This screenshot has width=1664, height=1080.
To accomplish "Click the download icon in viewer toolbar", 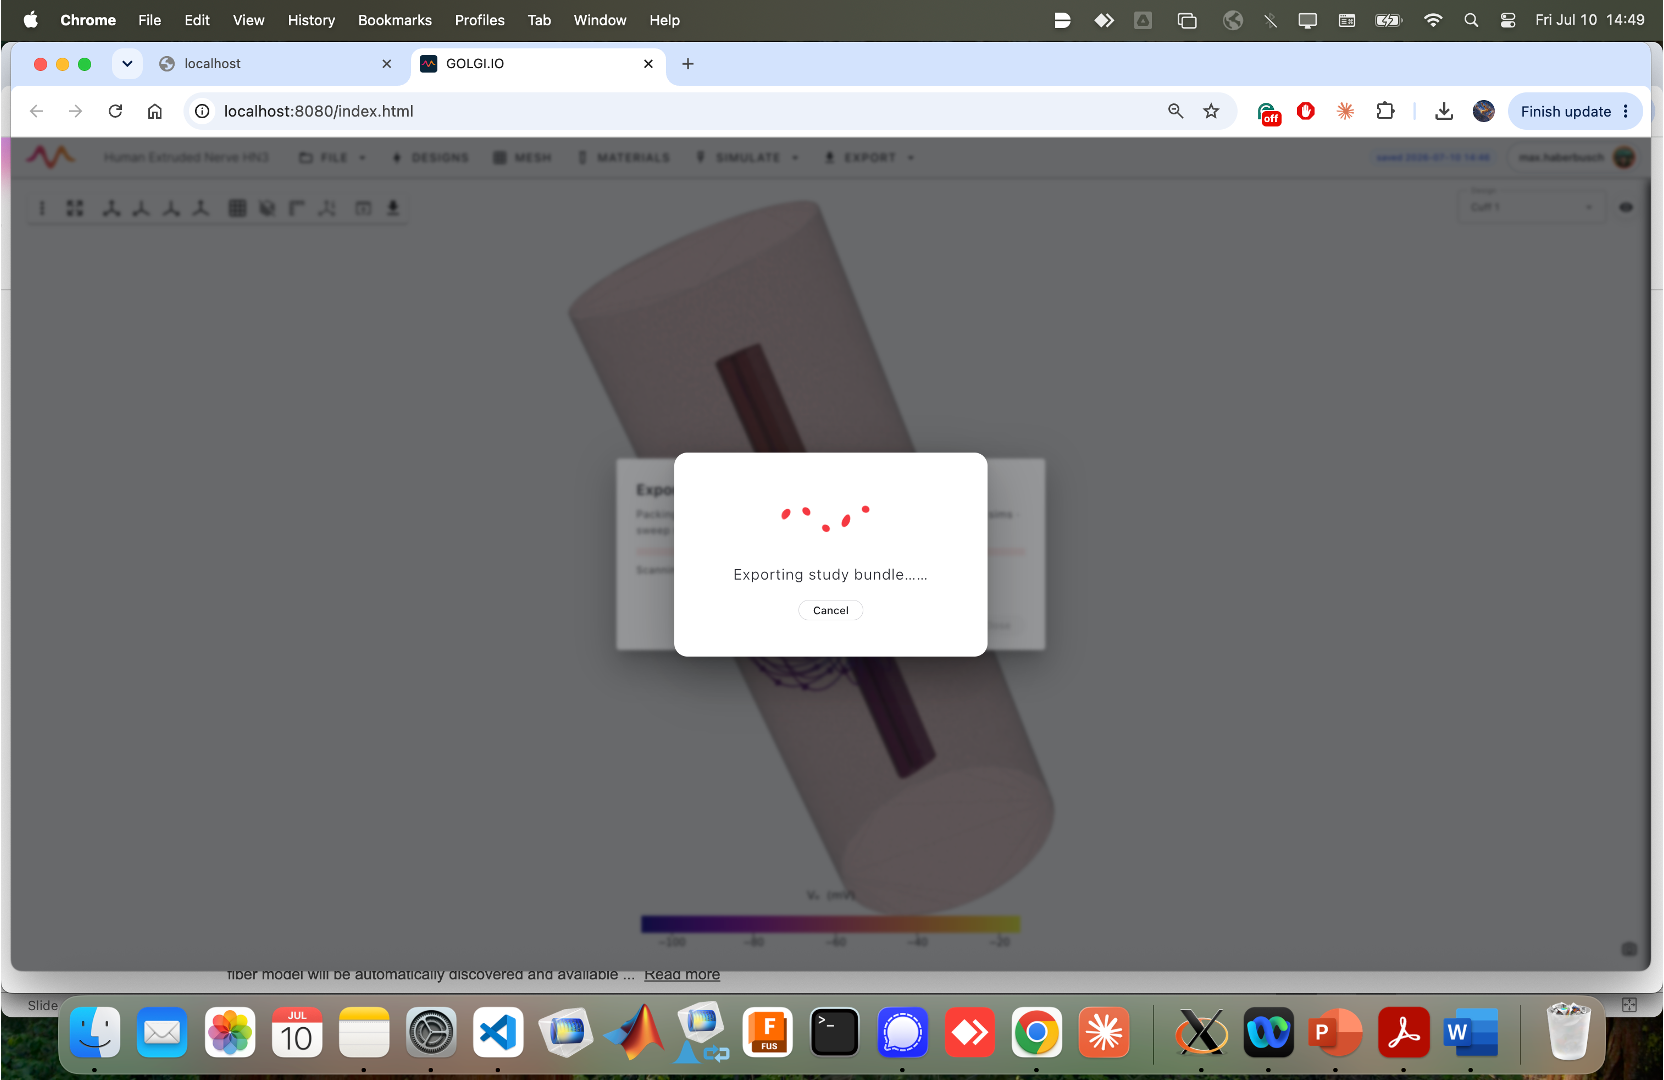I will click(x=393, y=208).
